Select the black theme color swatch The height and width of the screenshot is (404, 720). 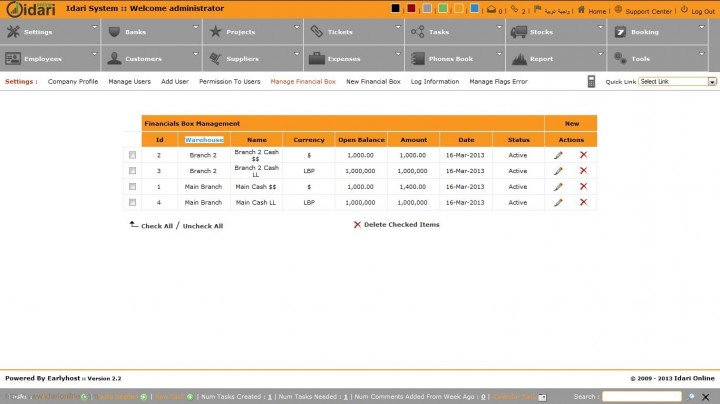(395, 8)
